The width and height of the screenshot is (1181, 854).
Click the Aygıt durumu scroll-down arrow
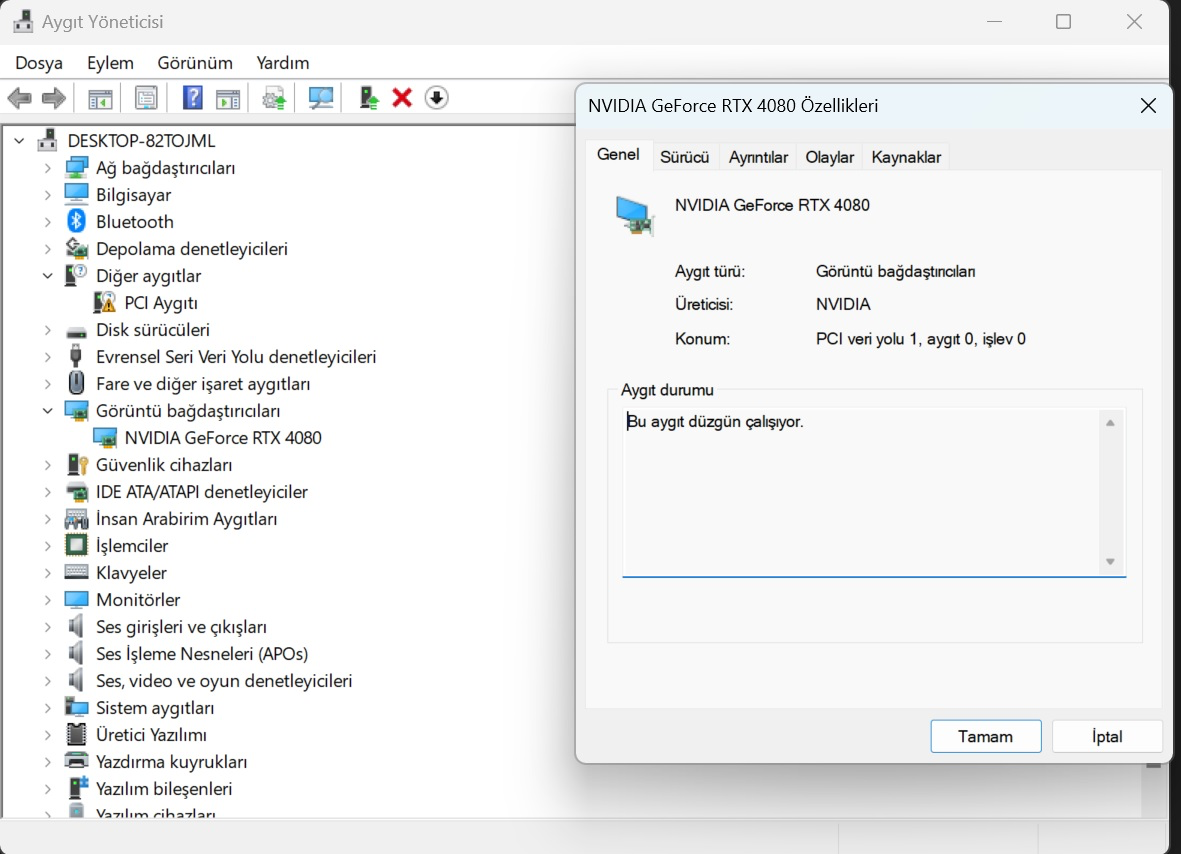pyautogui.click(x=1110, y=562)
